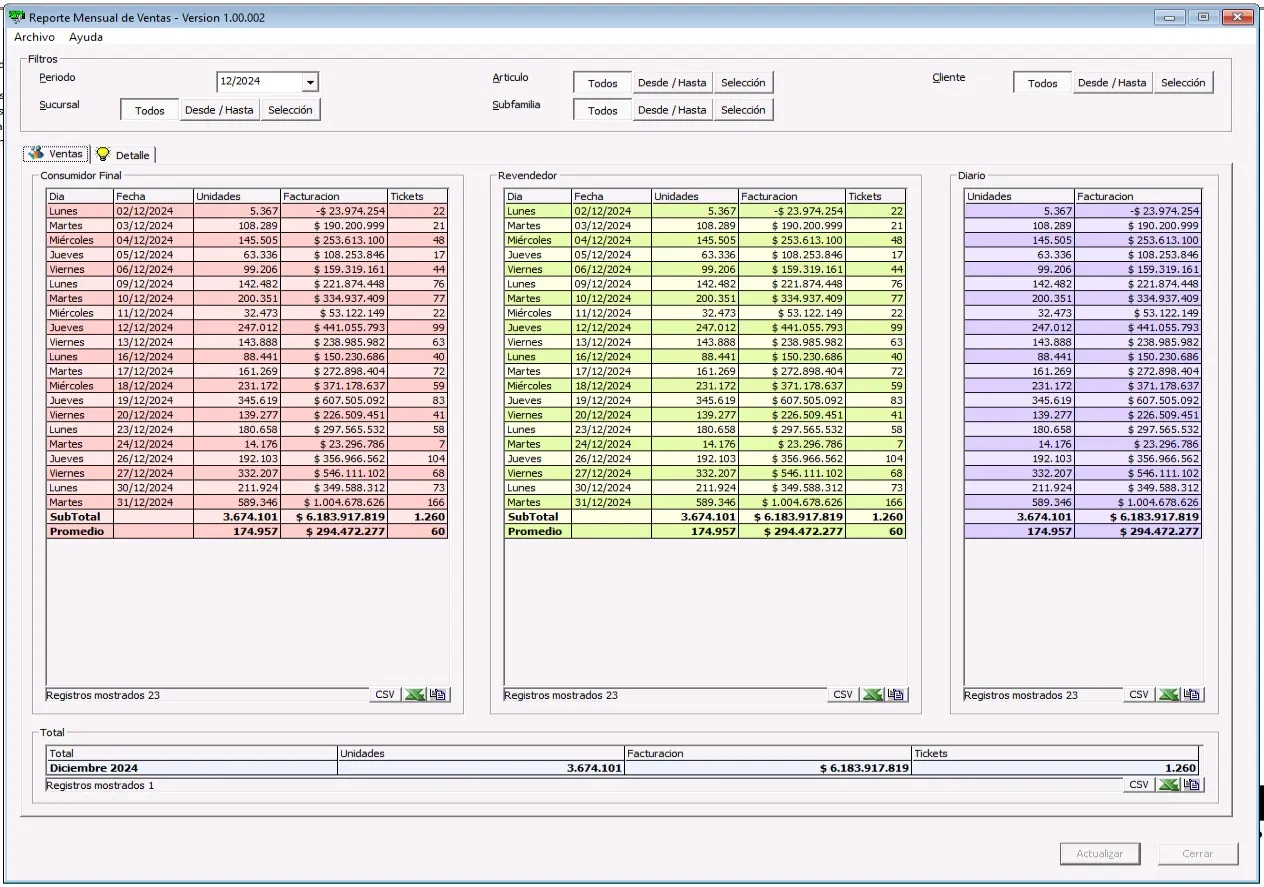Sort Revendedor table by Tickets column header
1264x887 pixels.
tap(875, 197)
